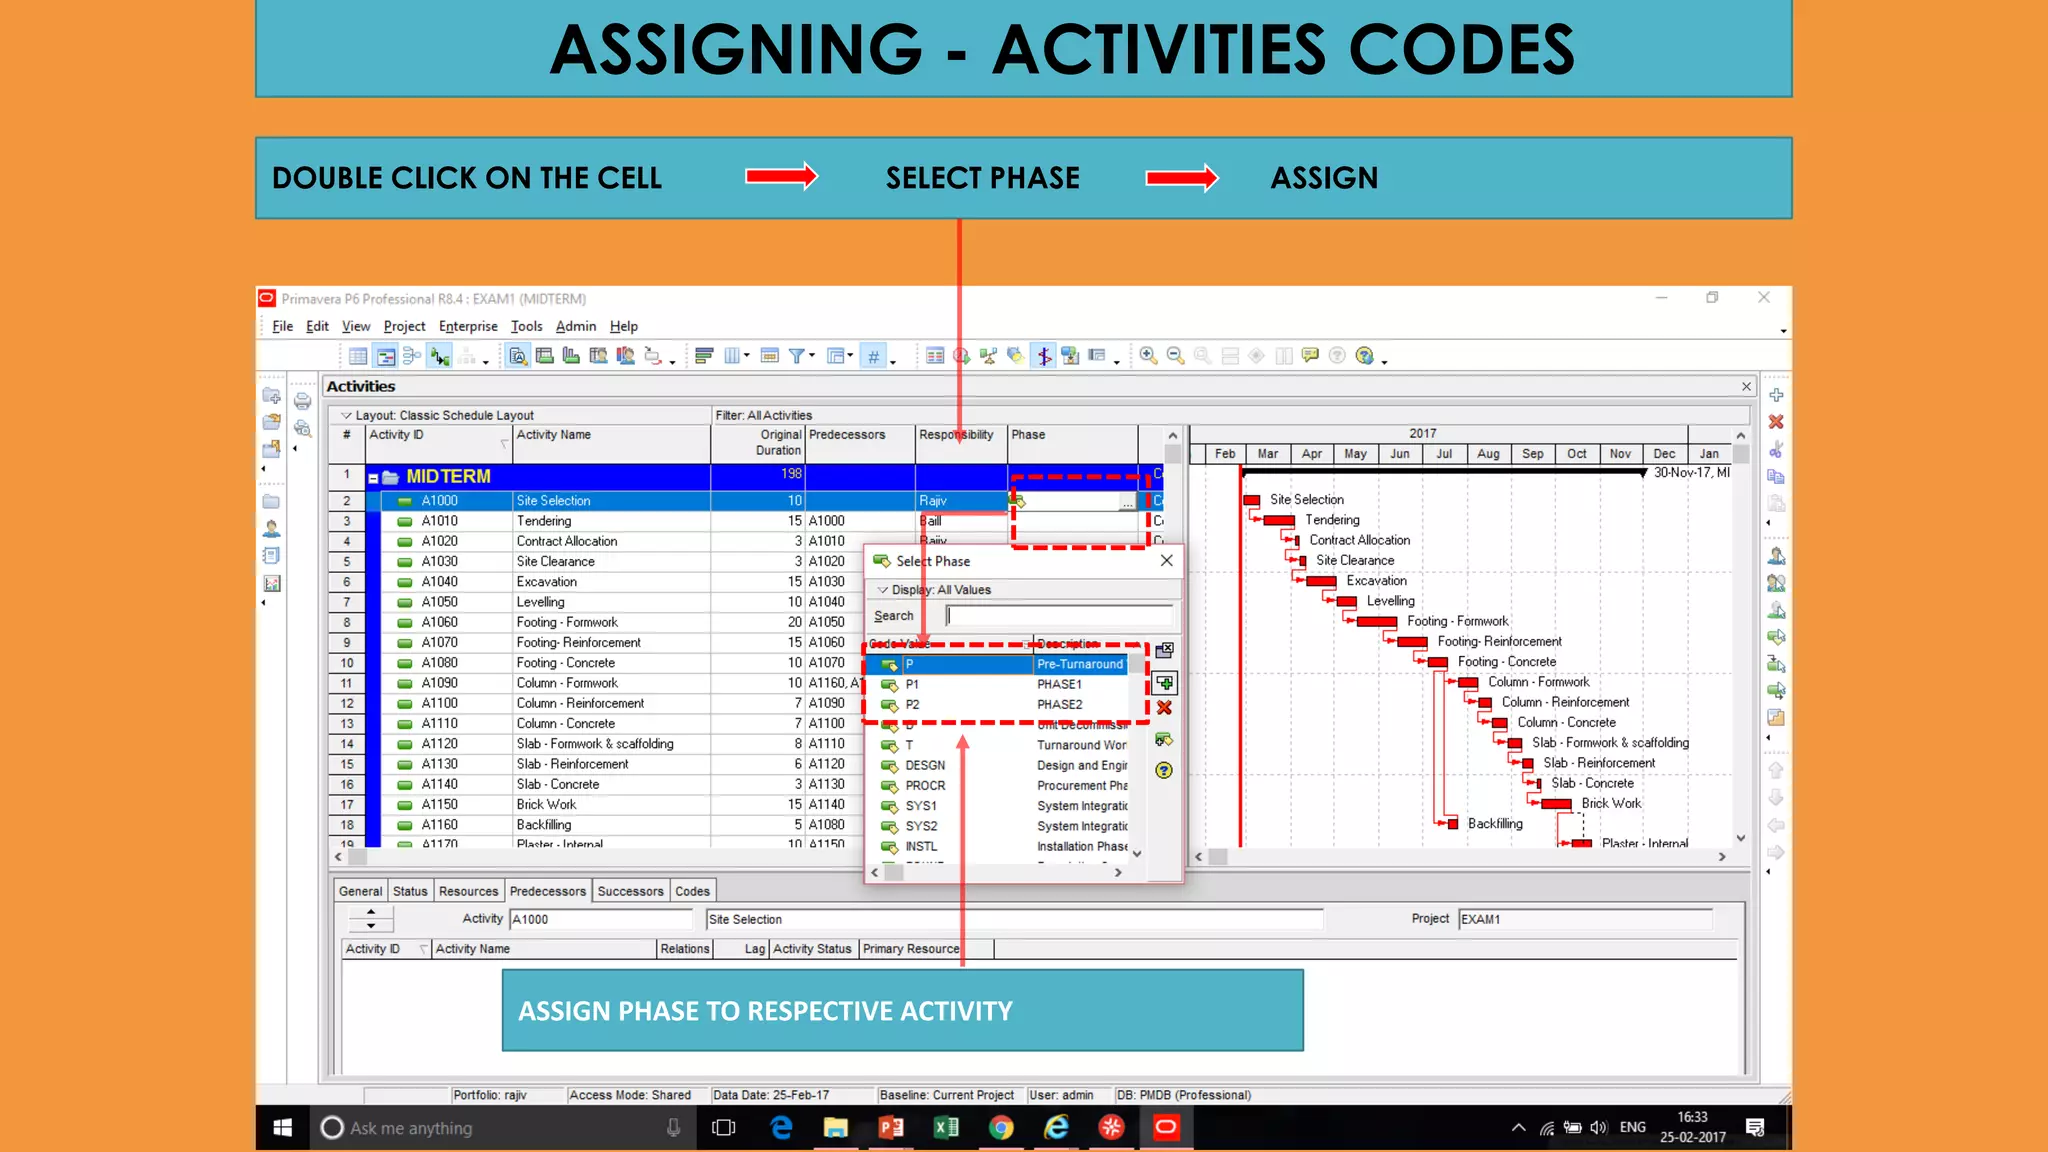This screenshot has height=1152, width=2048.
Task: Click the Assign (green plus) button in Select Phase dialog
Action: (1165, 683)
